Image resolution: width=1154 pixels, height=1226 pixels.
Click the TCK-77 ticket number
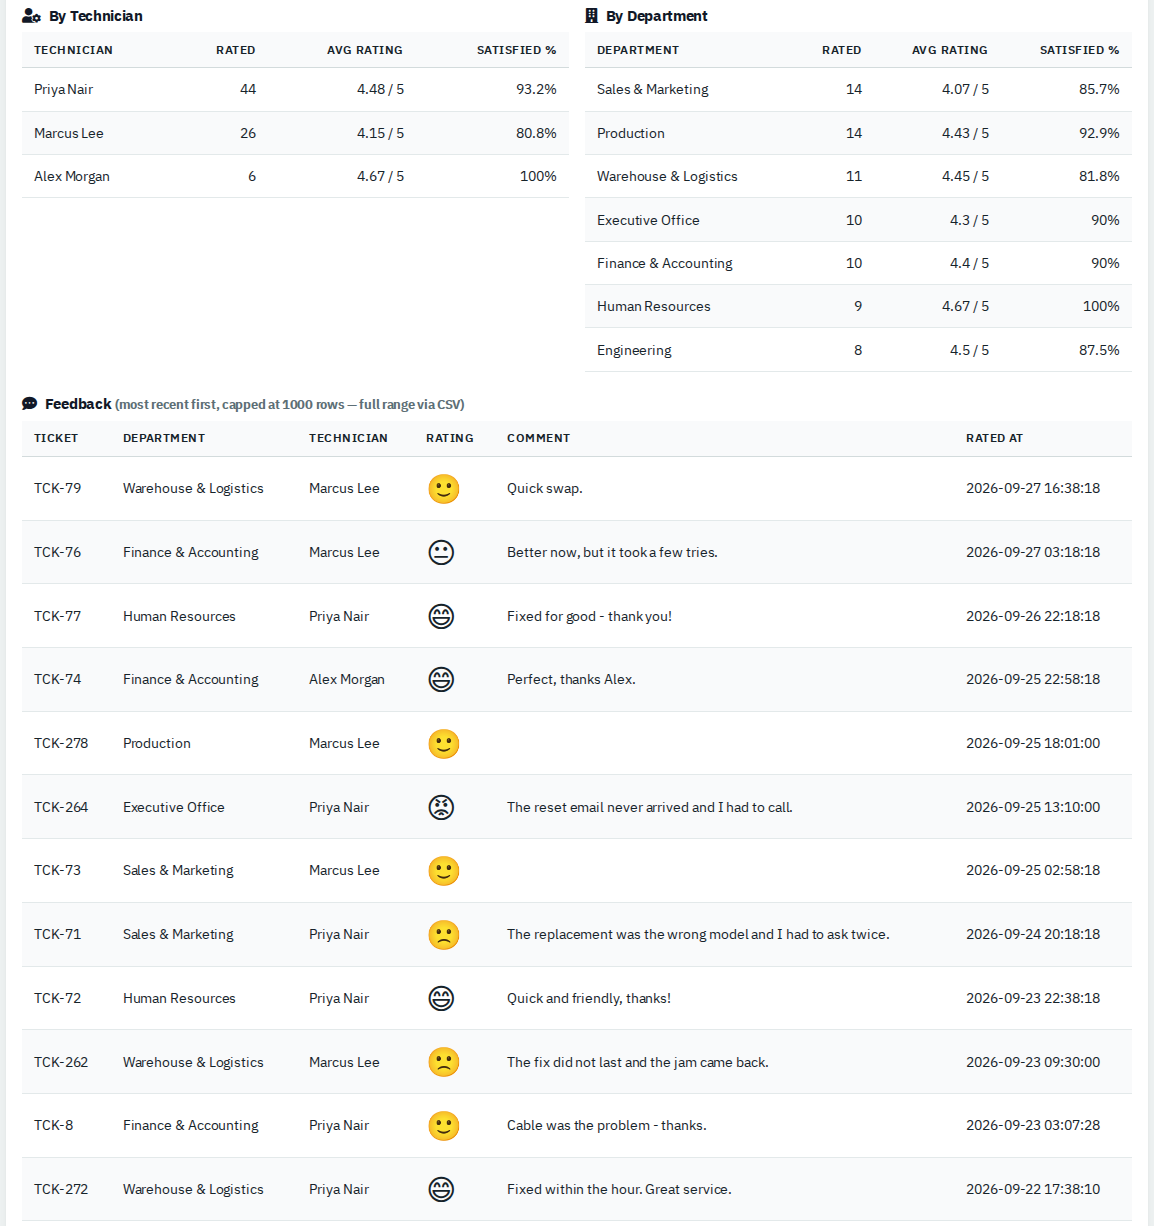point(58,616)
